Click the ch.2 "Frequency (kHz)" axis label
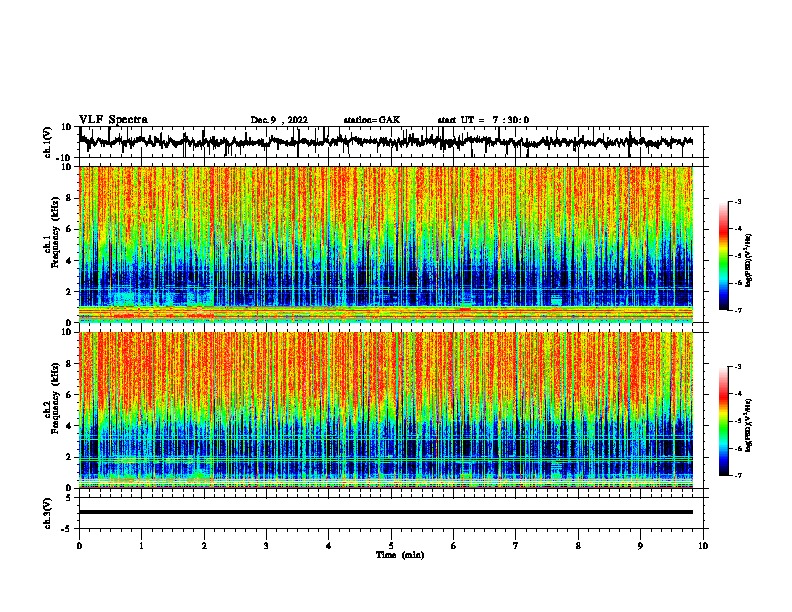This screenshot has width=792, height=612. (55, 398)
